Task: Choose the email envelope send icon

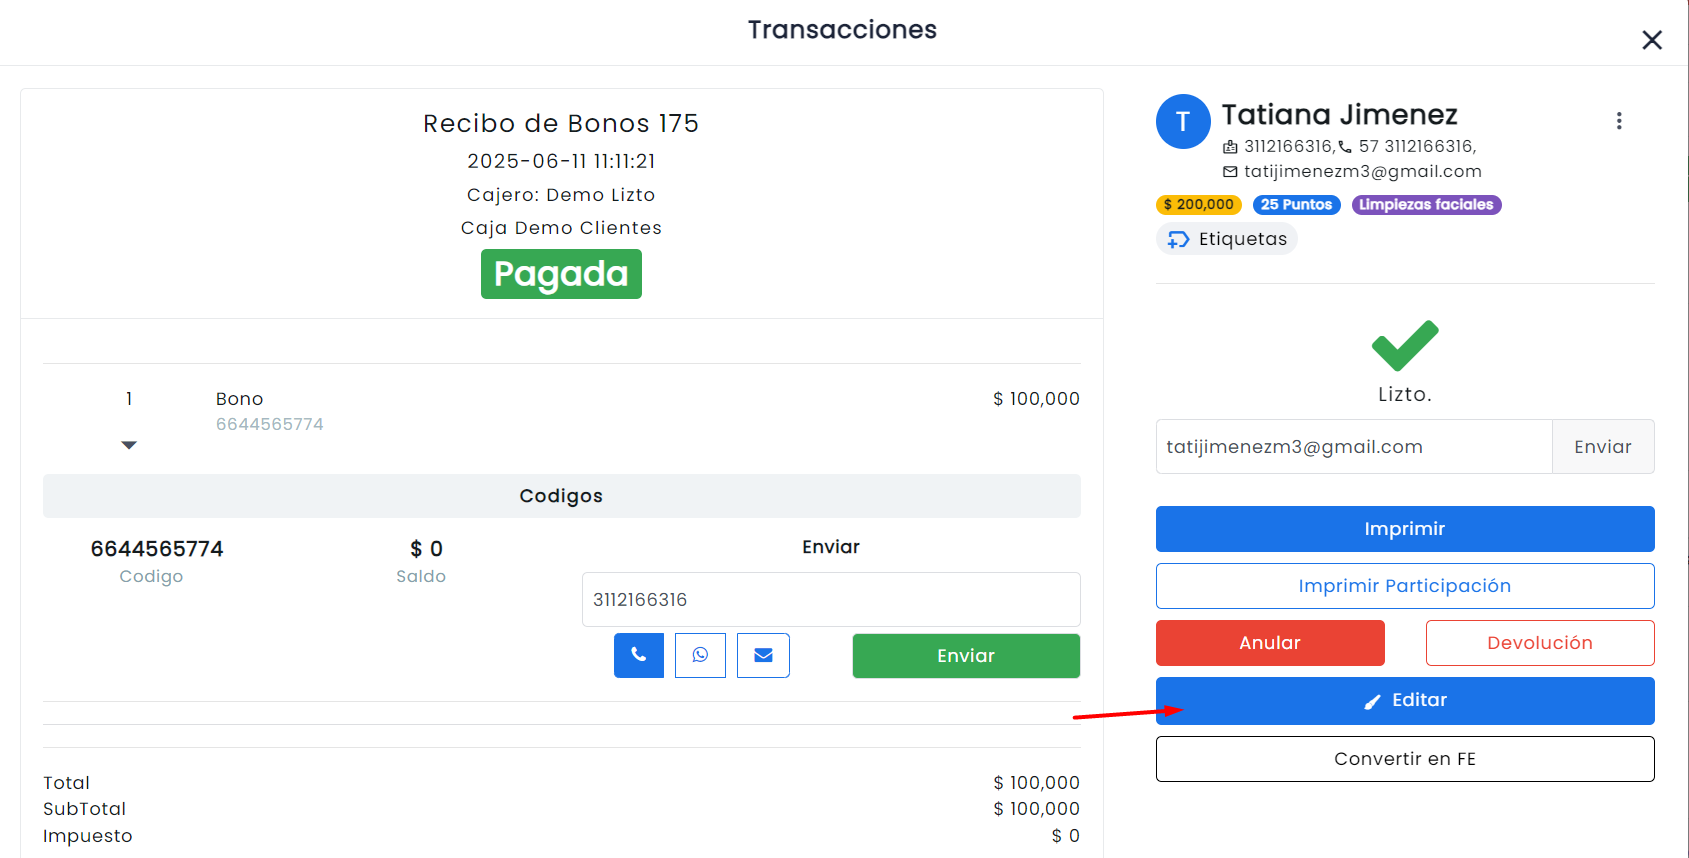Action: (763, 656)
